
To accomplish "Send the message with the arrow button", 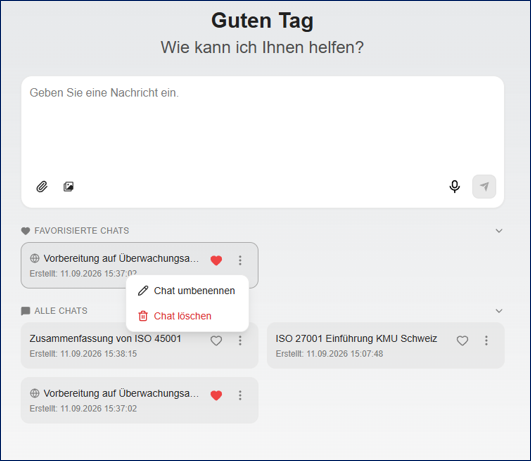I will [x=484, y=187].
